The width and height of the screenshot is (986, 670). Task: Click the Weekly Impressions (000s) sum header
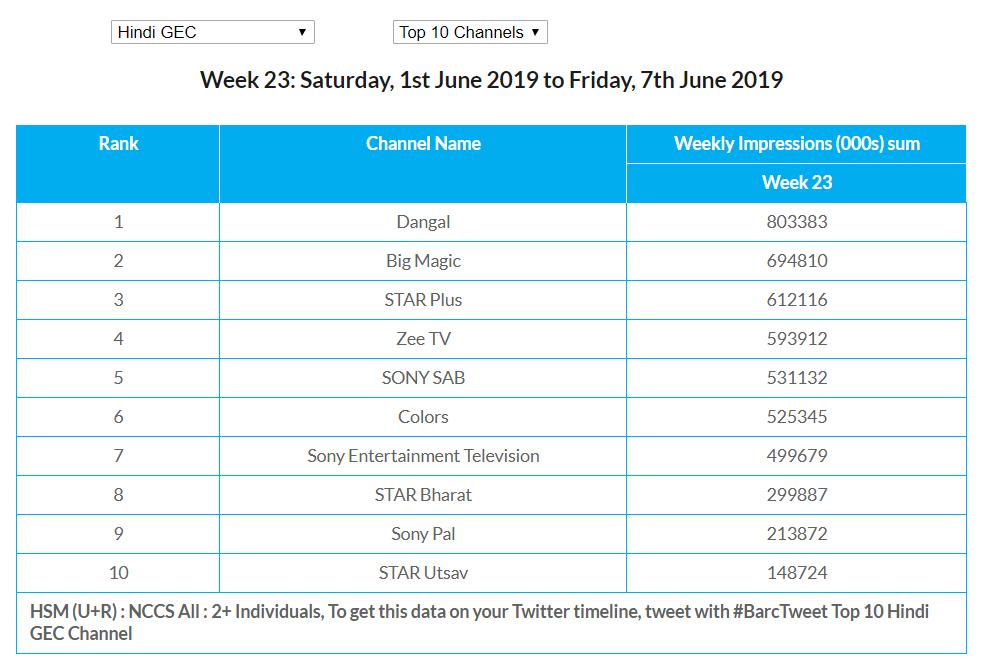(796, 144)
